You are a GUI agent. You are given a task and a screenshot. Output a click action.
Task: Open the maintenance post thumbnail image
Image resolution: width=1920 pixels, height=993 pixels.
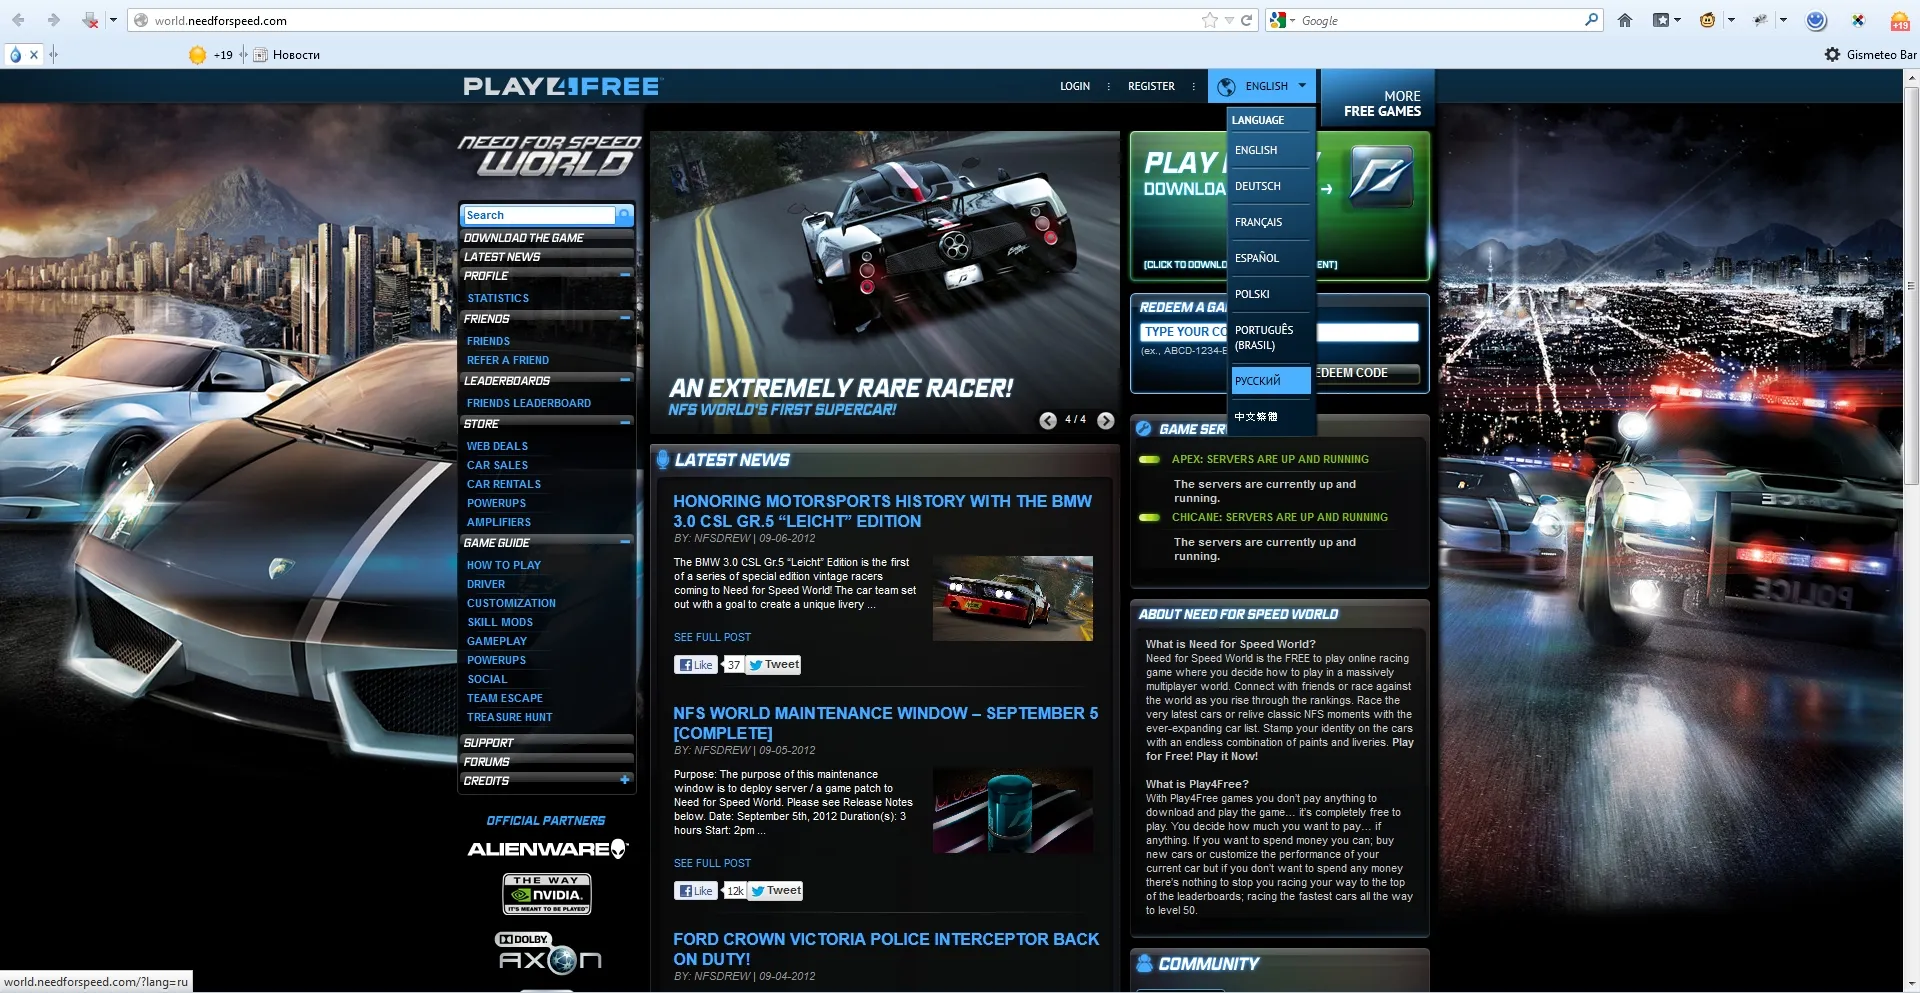[1013, 810]
